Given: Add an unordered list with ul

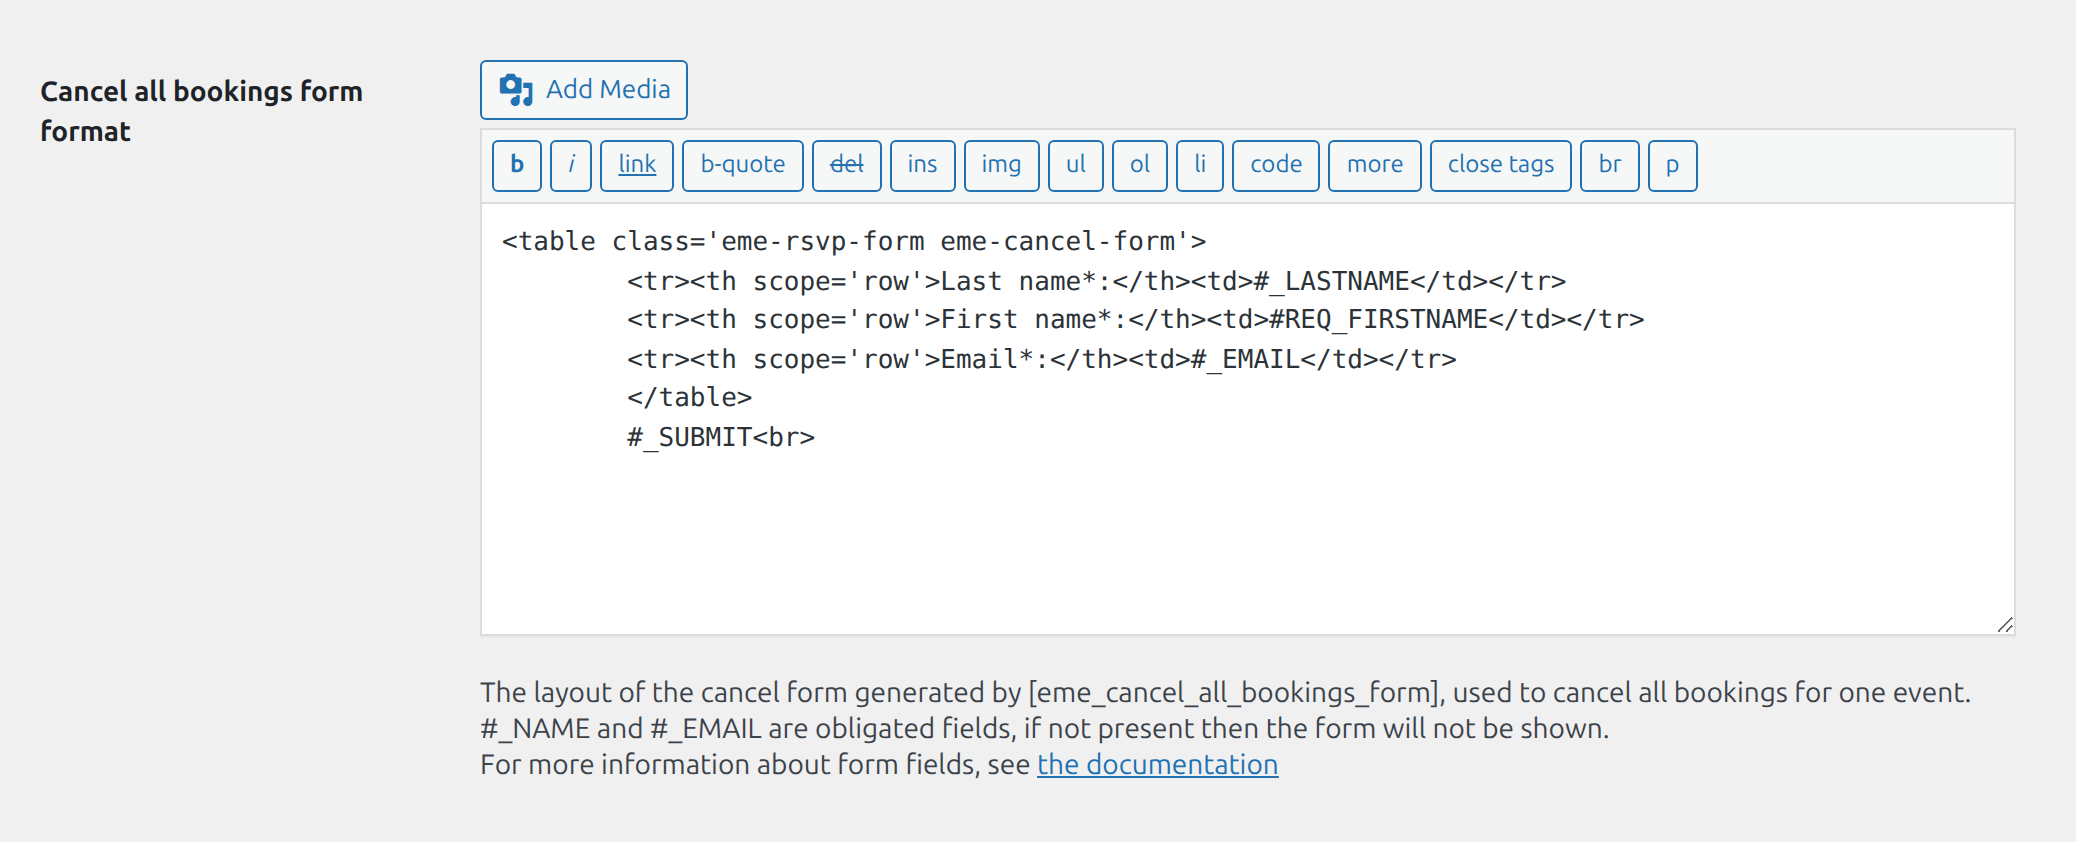Looking at the screenshot, I should [1075, 165].
